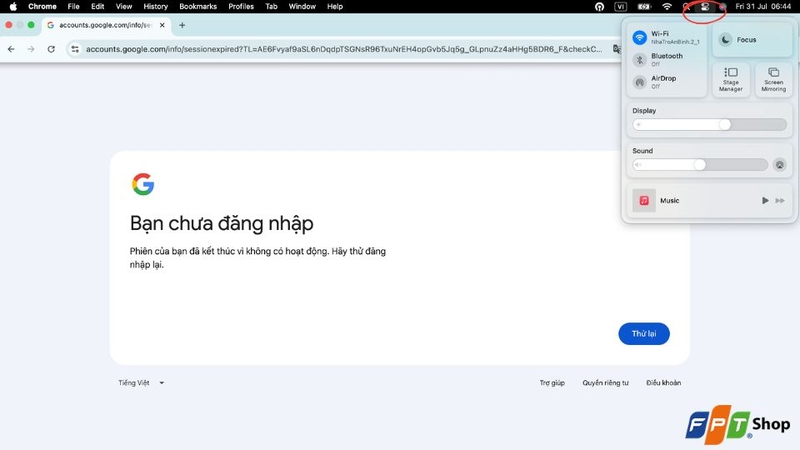Adjust the Sound volume slider
The height and width of the screenshot is (450, 800).
pos(700,165)
